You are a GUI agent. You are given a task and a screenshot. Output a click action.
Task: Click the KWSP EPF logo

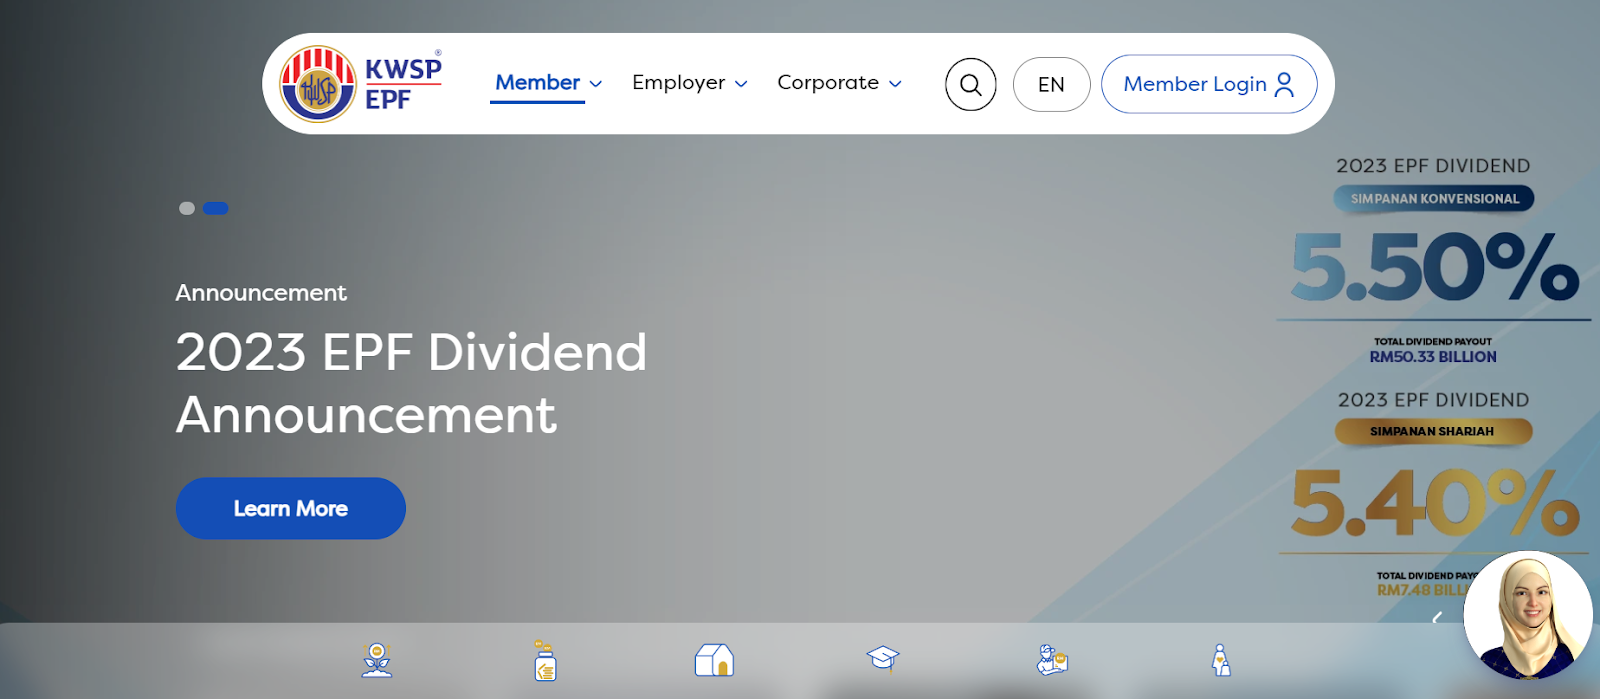[361, 84]
